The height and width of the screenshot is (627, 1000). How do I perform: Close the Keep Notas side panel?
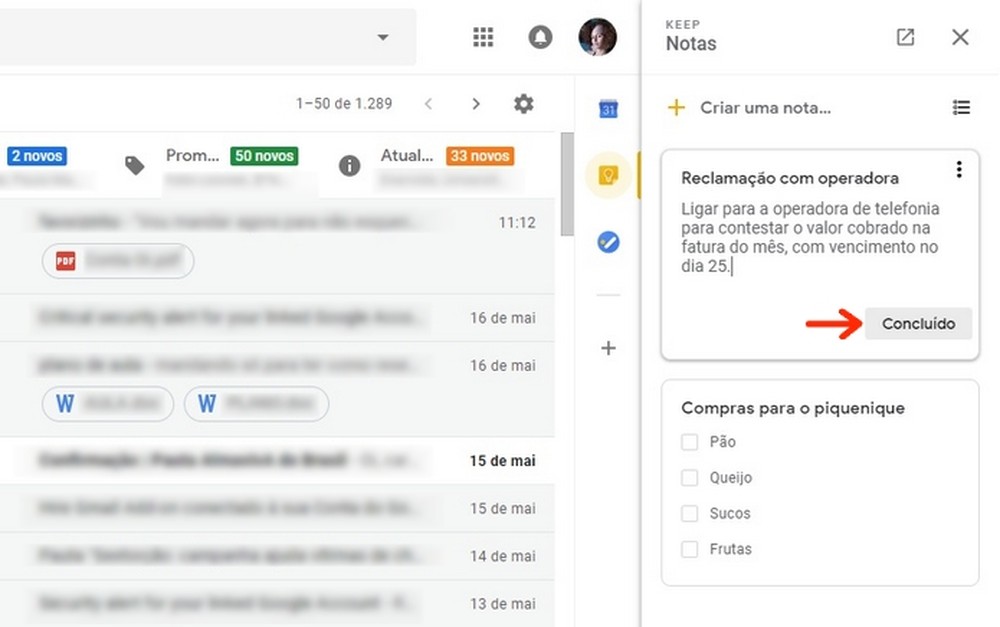(960, 37)
